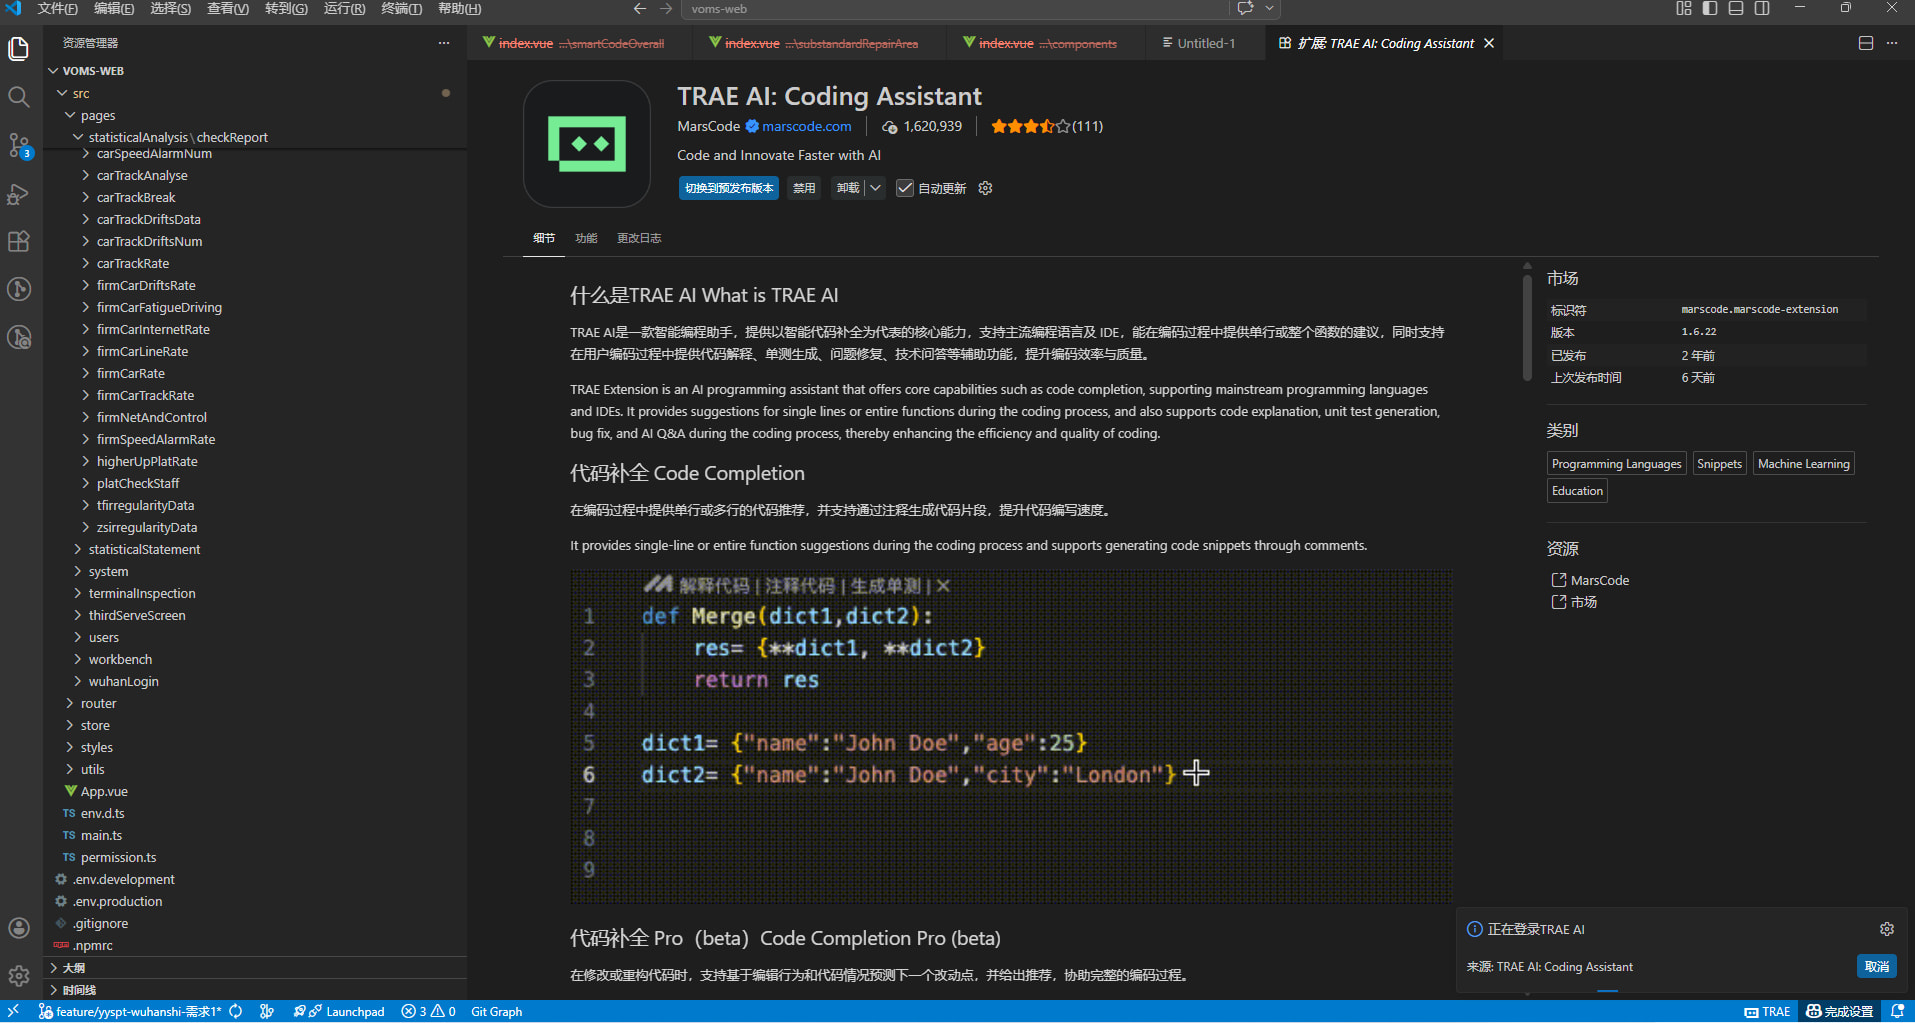Toggle the secondary side bar visibility
The width and height of the screenshot is (1915, 1023).
pos(1762,8)
